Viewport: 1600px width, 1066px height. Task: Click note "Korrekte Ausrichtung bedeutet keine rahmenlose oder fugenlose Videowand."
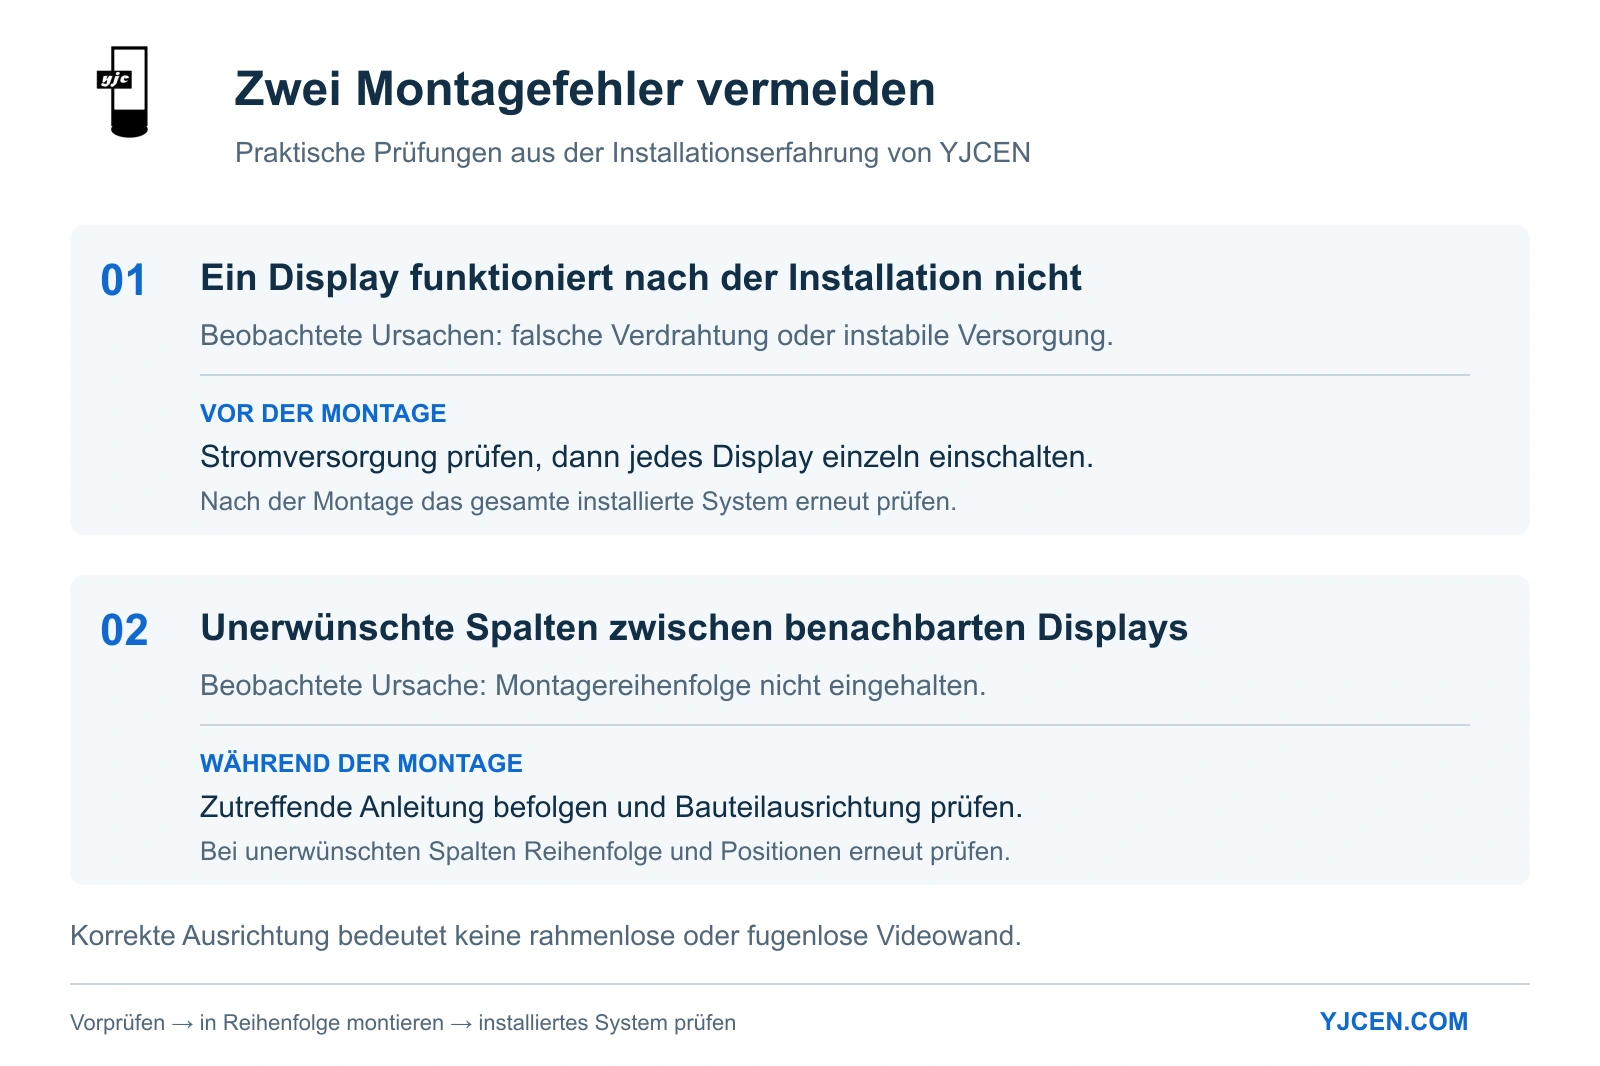(x=546, y=936)
